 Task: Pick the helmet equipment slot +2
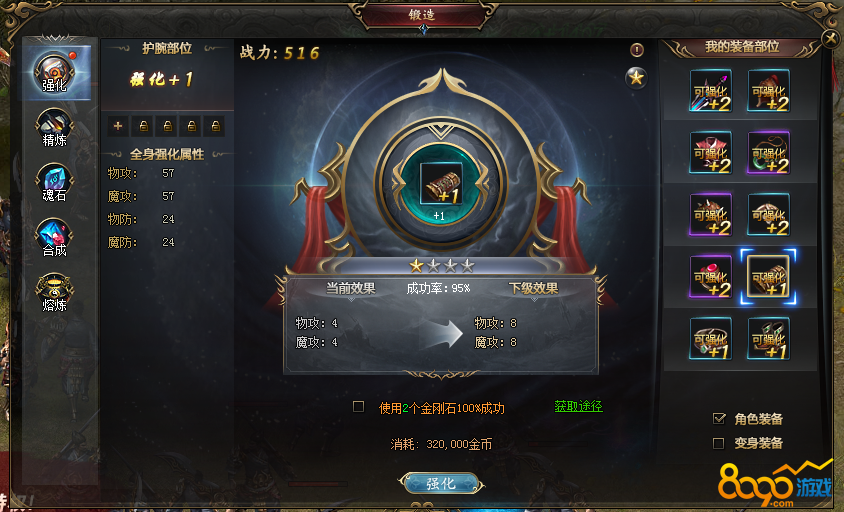(x=768, y=90)
